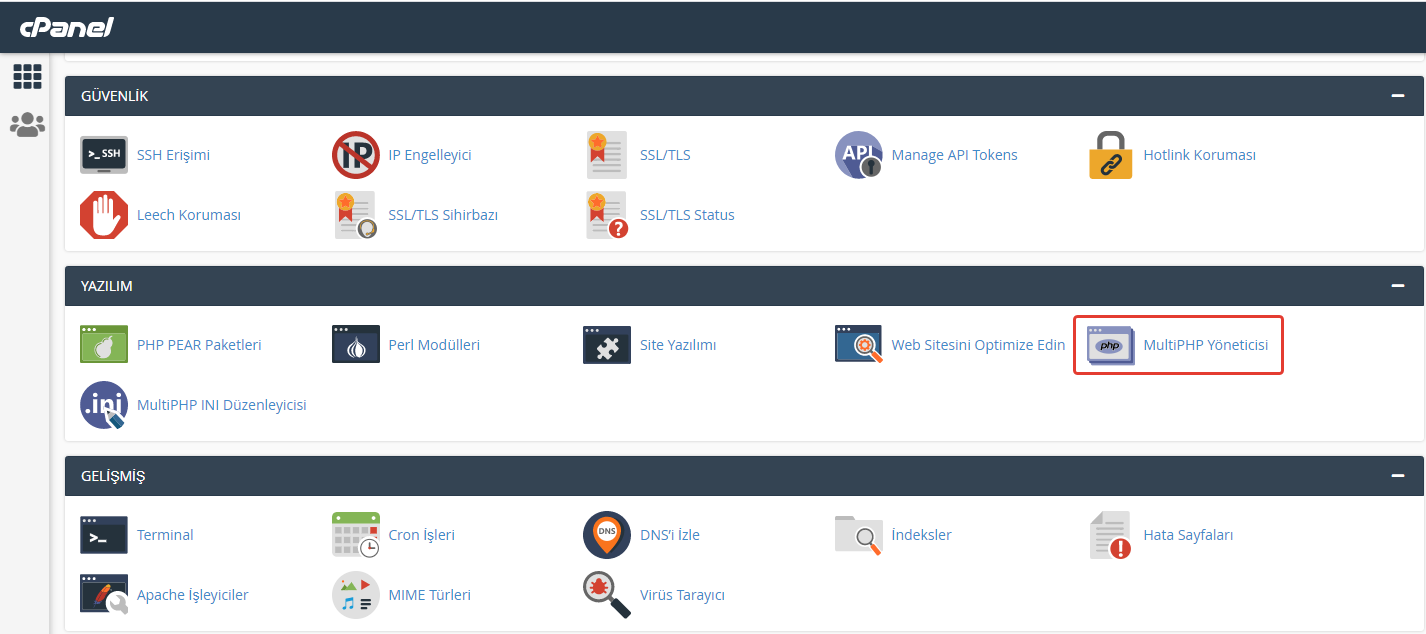
Task: Click the MultiPHP Yöneticisi php icon
Action: click(x=1110, y=345)
